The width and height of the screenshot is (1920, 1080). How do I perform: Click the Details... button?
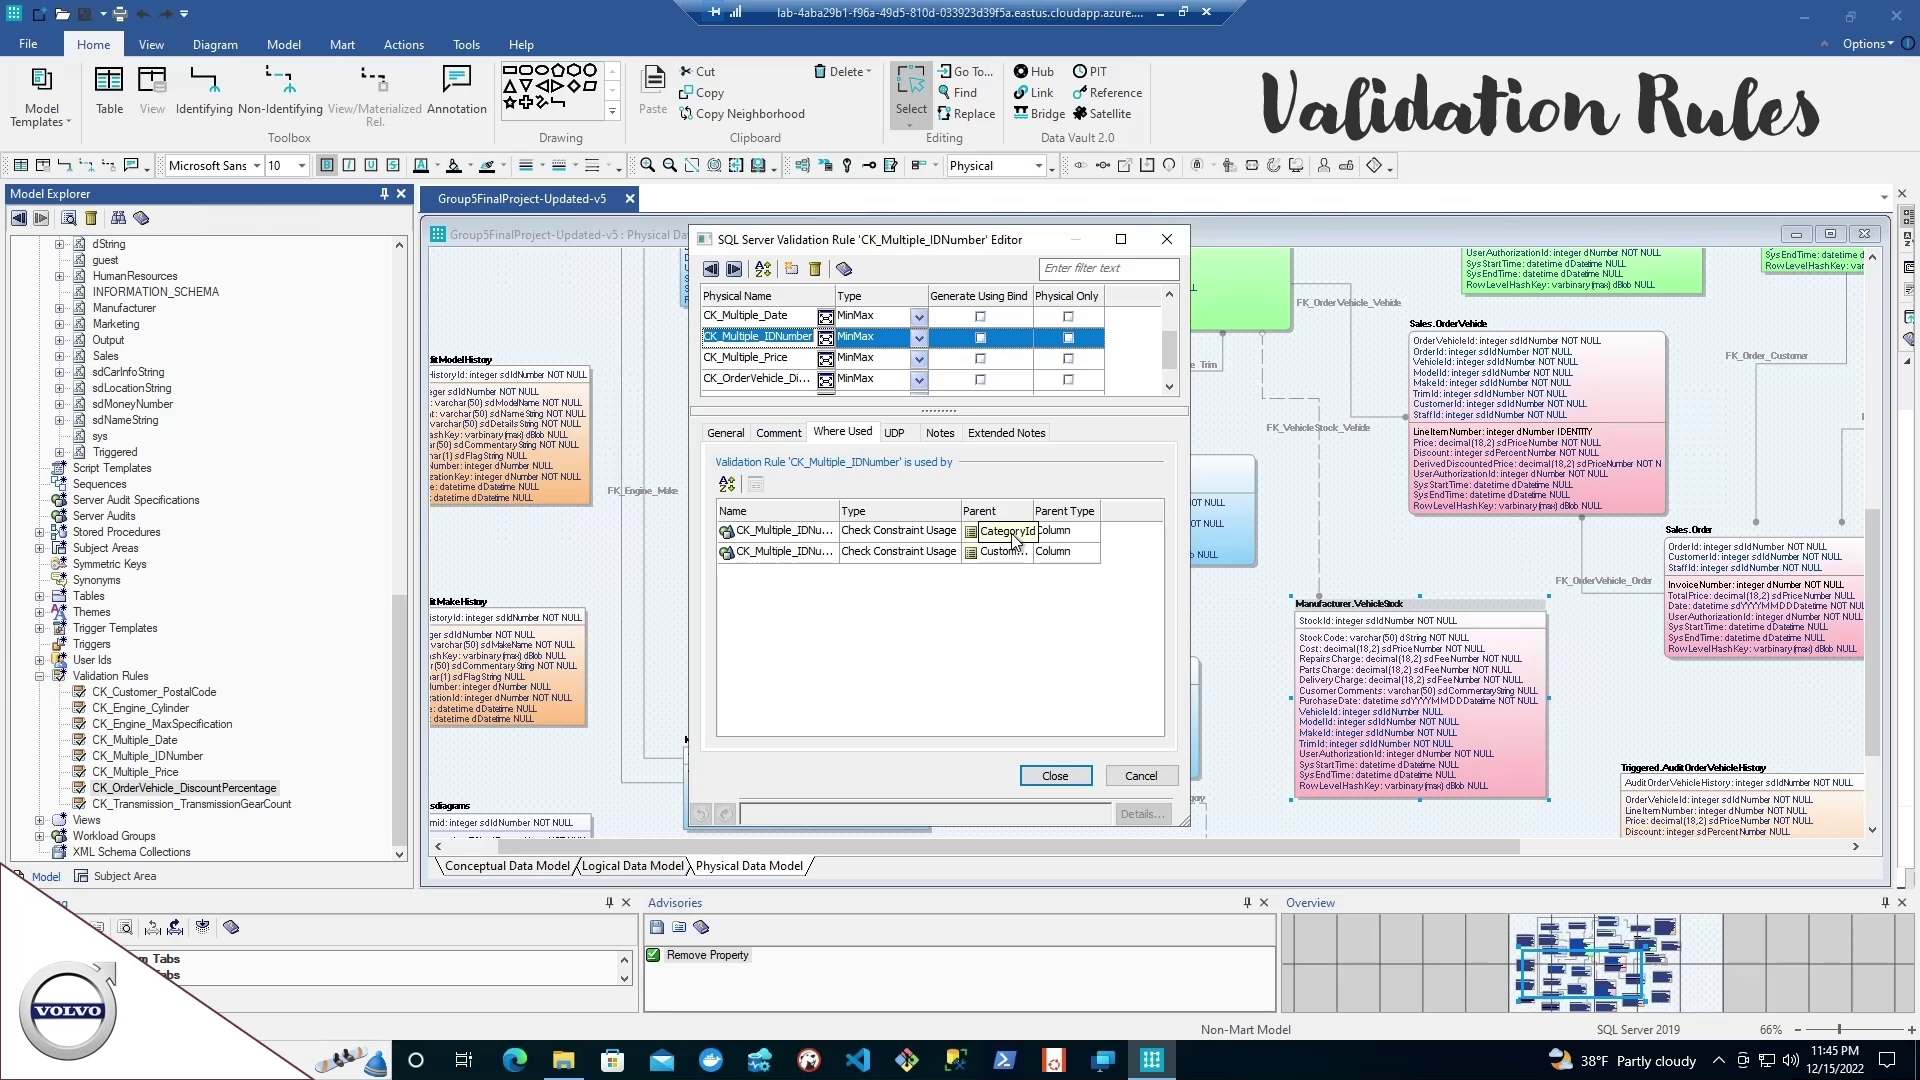(1142, 814)
